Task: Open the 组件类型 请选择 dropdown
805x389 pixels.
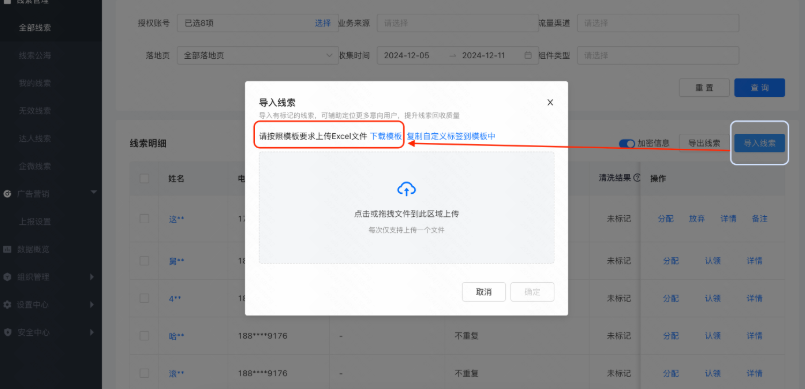Action: pos(658,55)
